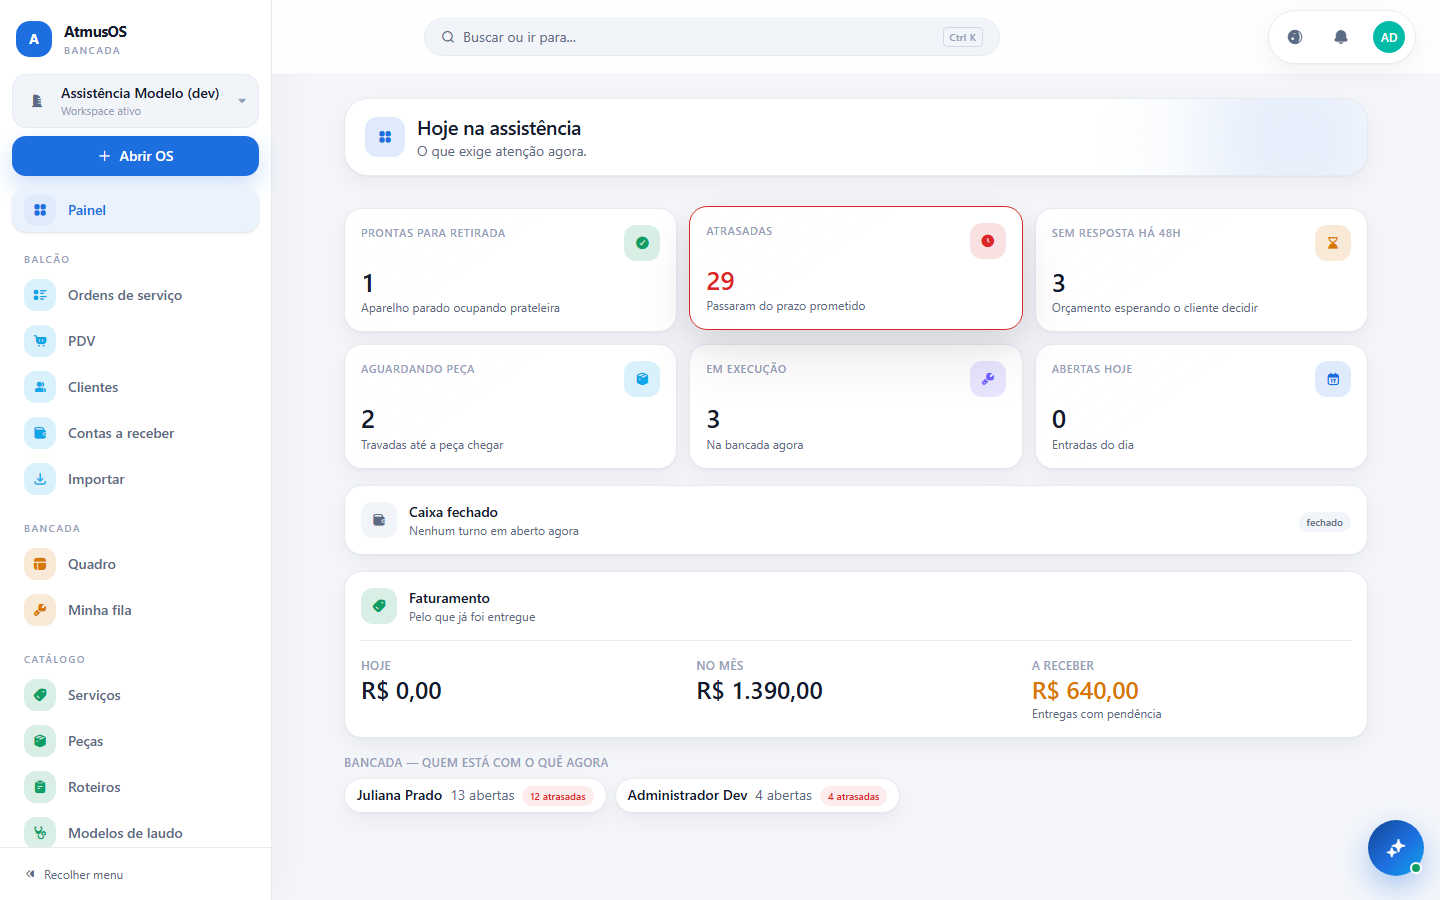
Task: Click the theme toggle icon in header
Action: tap(1295, 37)
